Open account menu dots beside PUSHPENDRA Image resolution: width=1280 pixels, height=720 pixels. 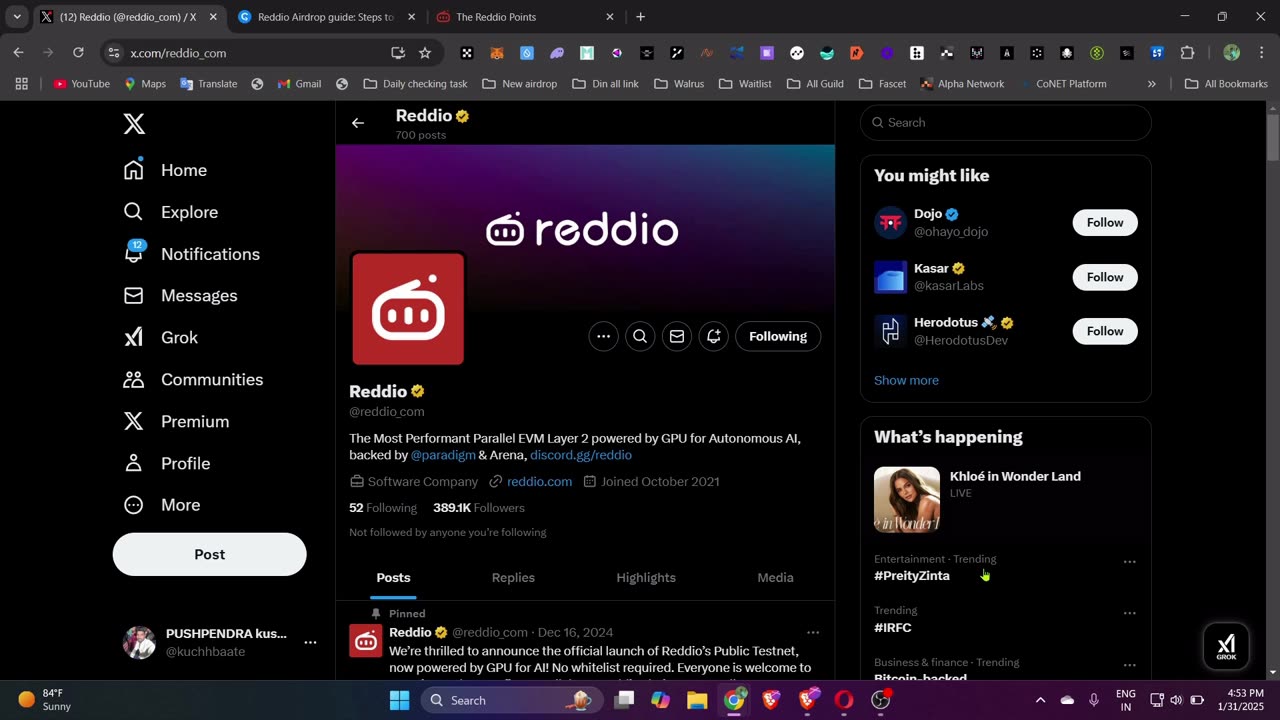[x=310, y=642]
